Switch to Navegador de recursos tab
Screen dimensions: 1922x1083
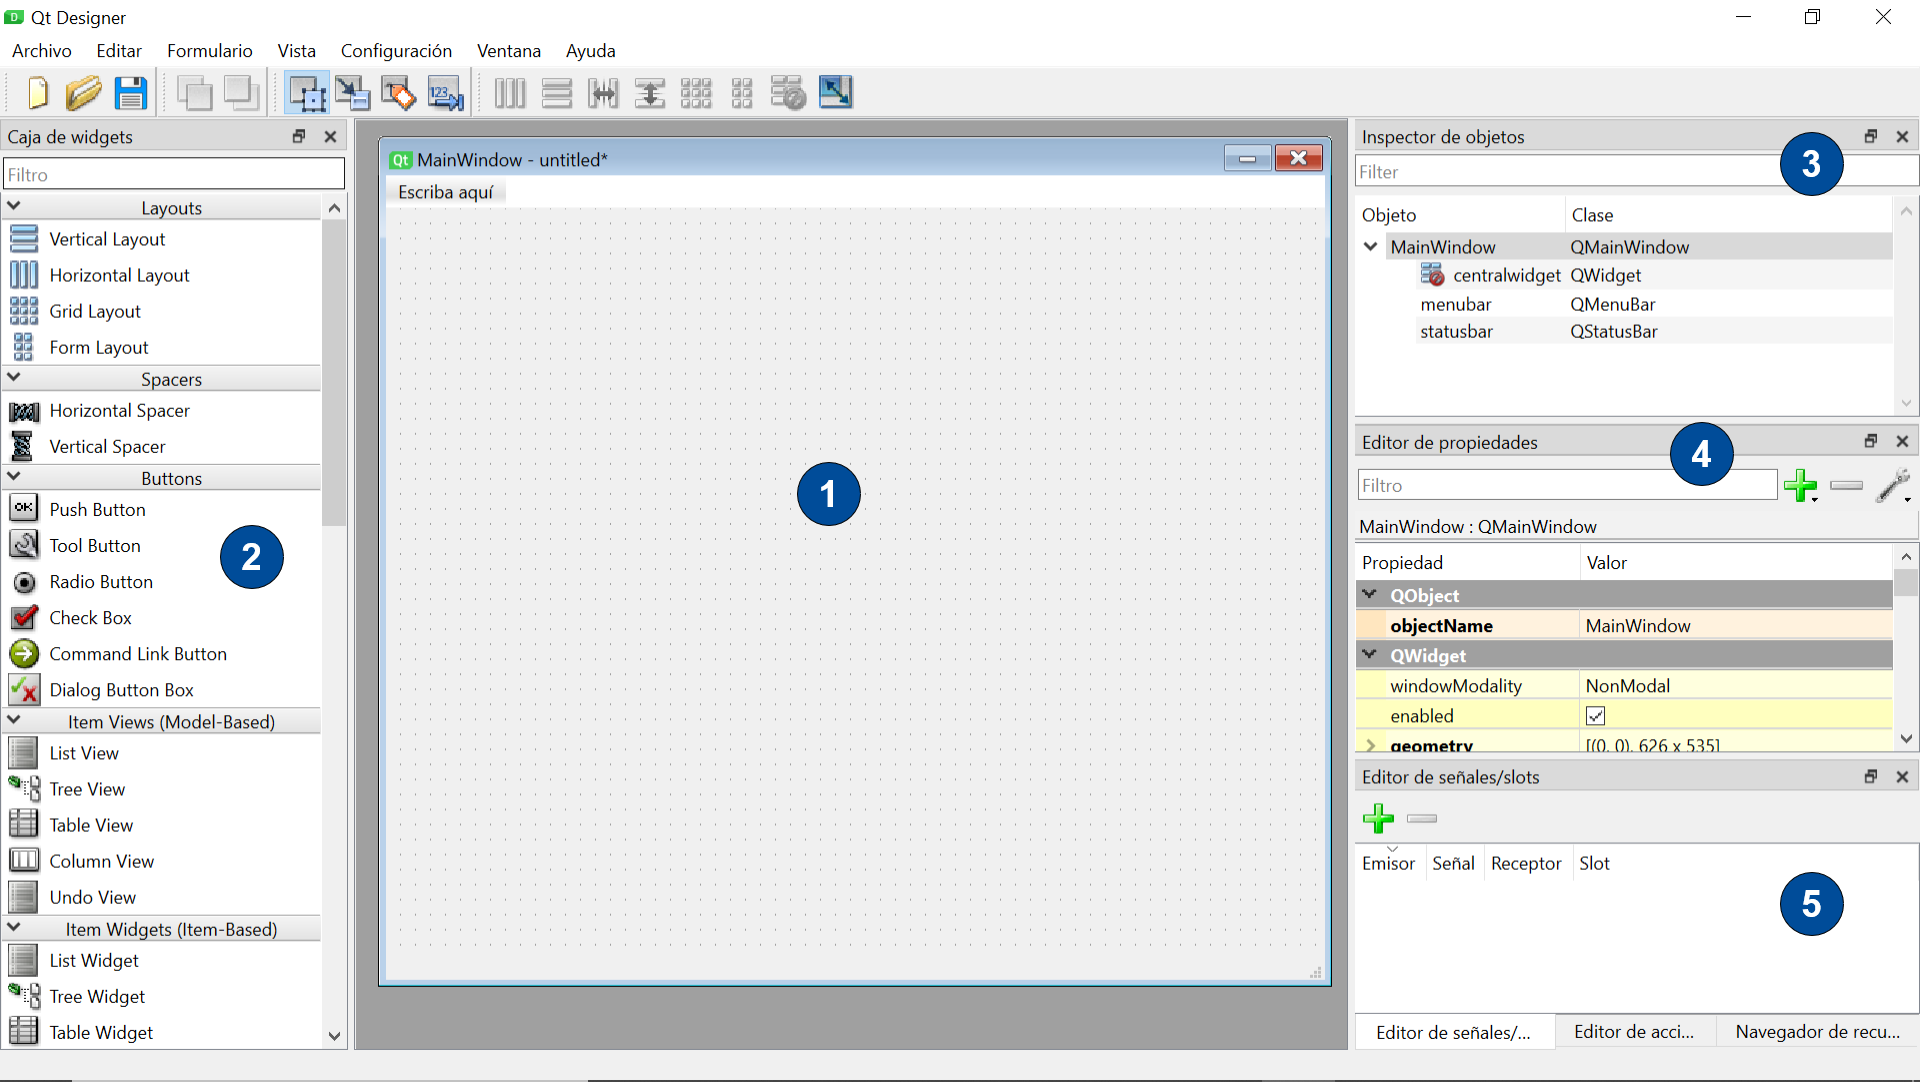click(x=1818, y=1033)
